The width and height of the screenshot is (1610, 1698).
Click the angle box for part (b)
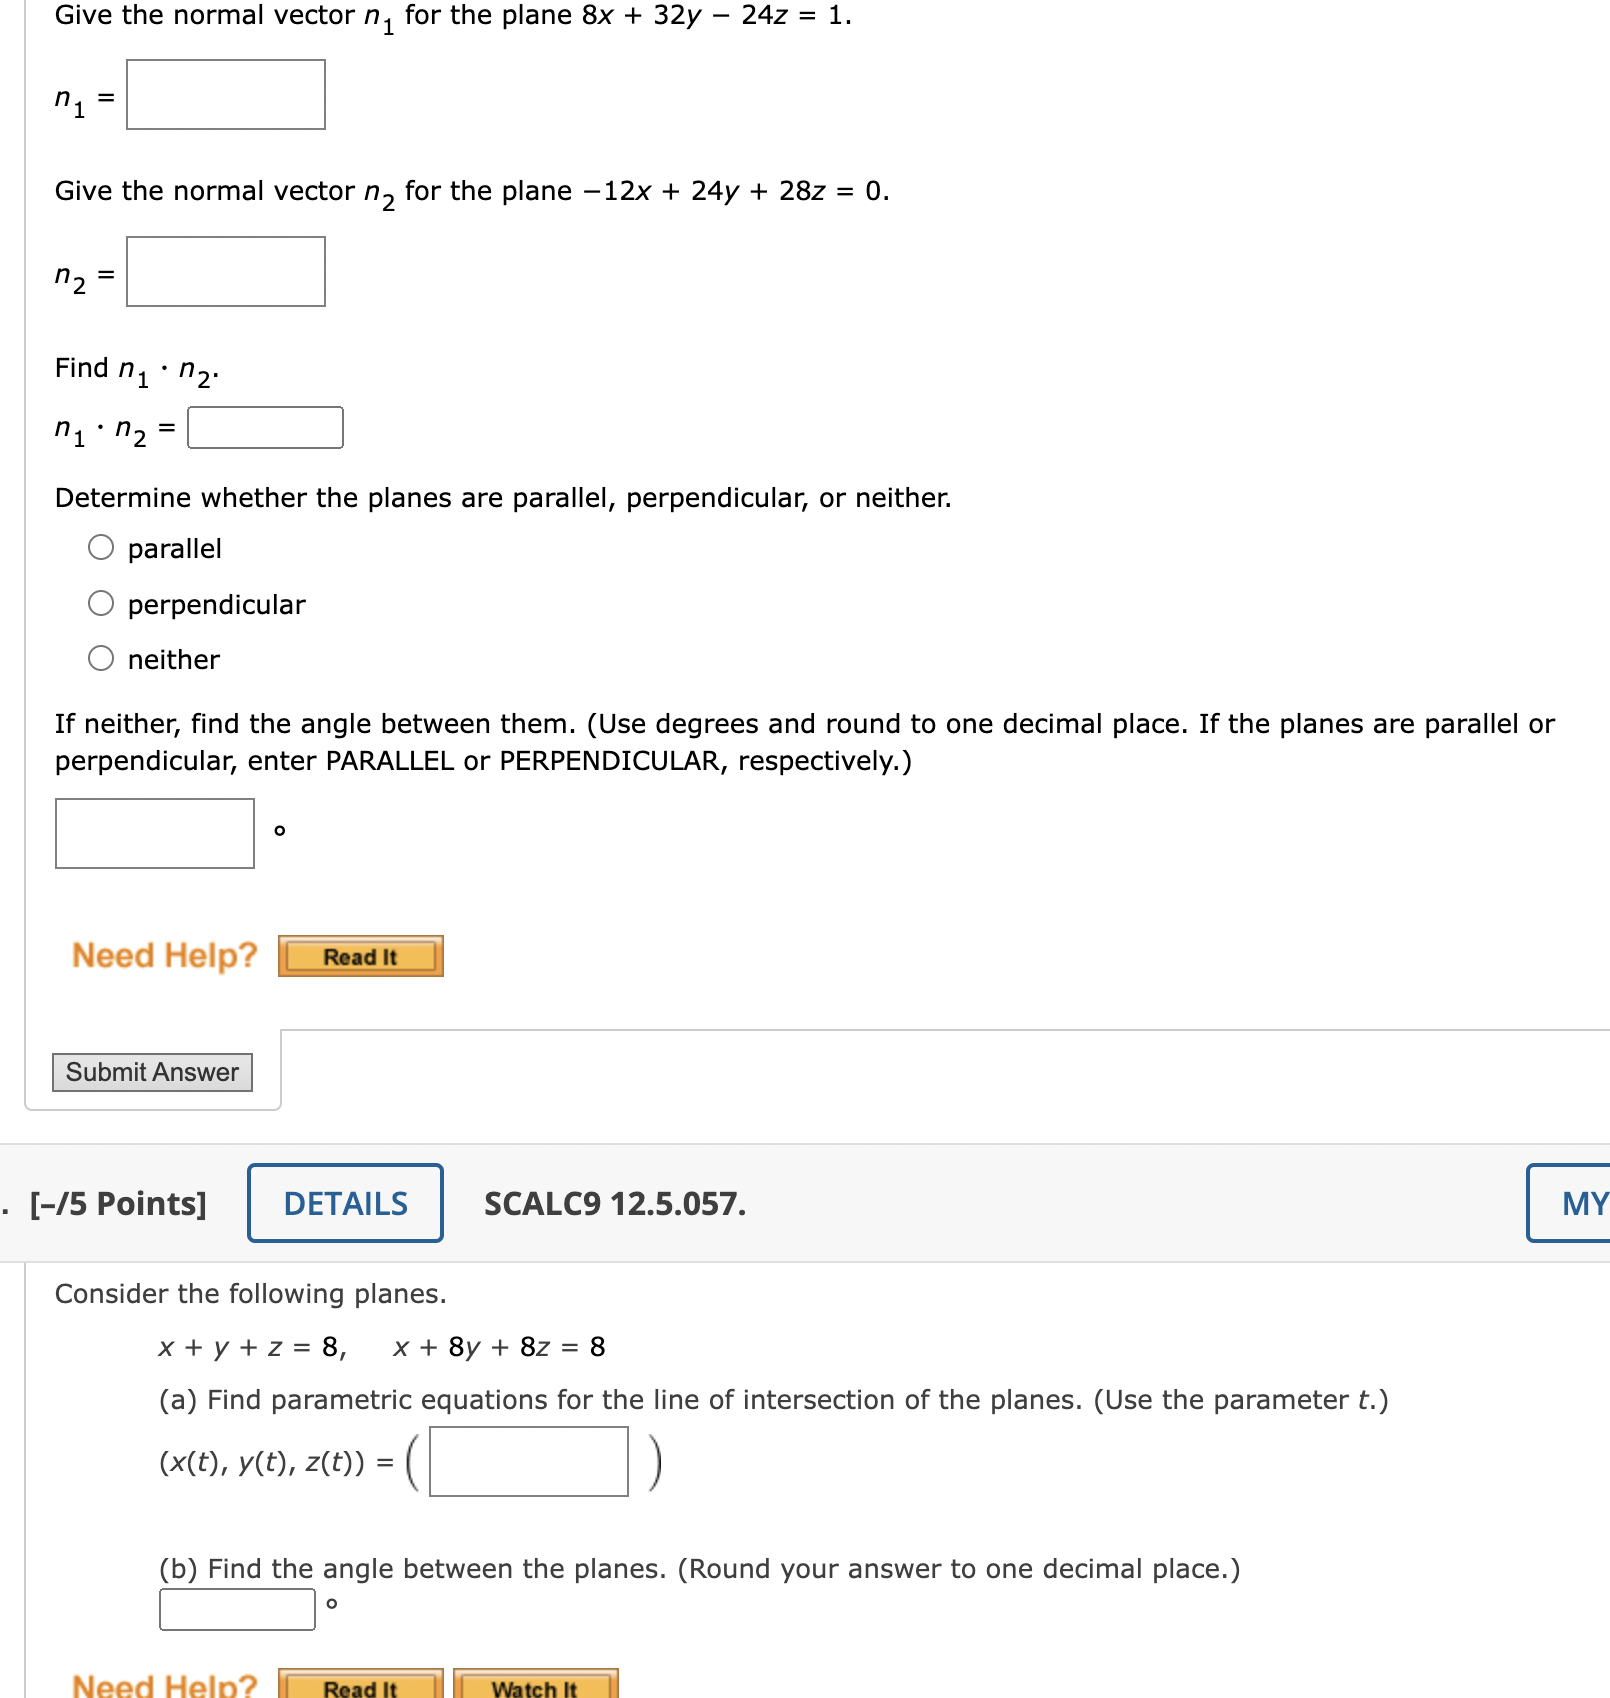point(236,1611)
